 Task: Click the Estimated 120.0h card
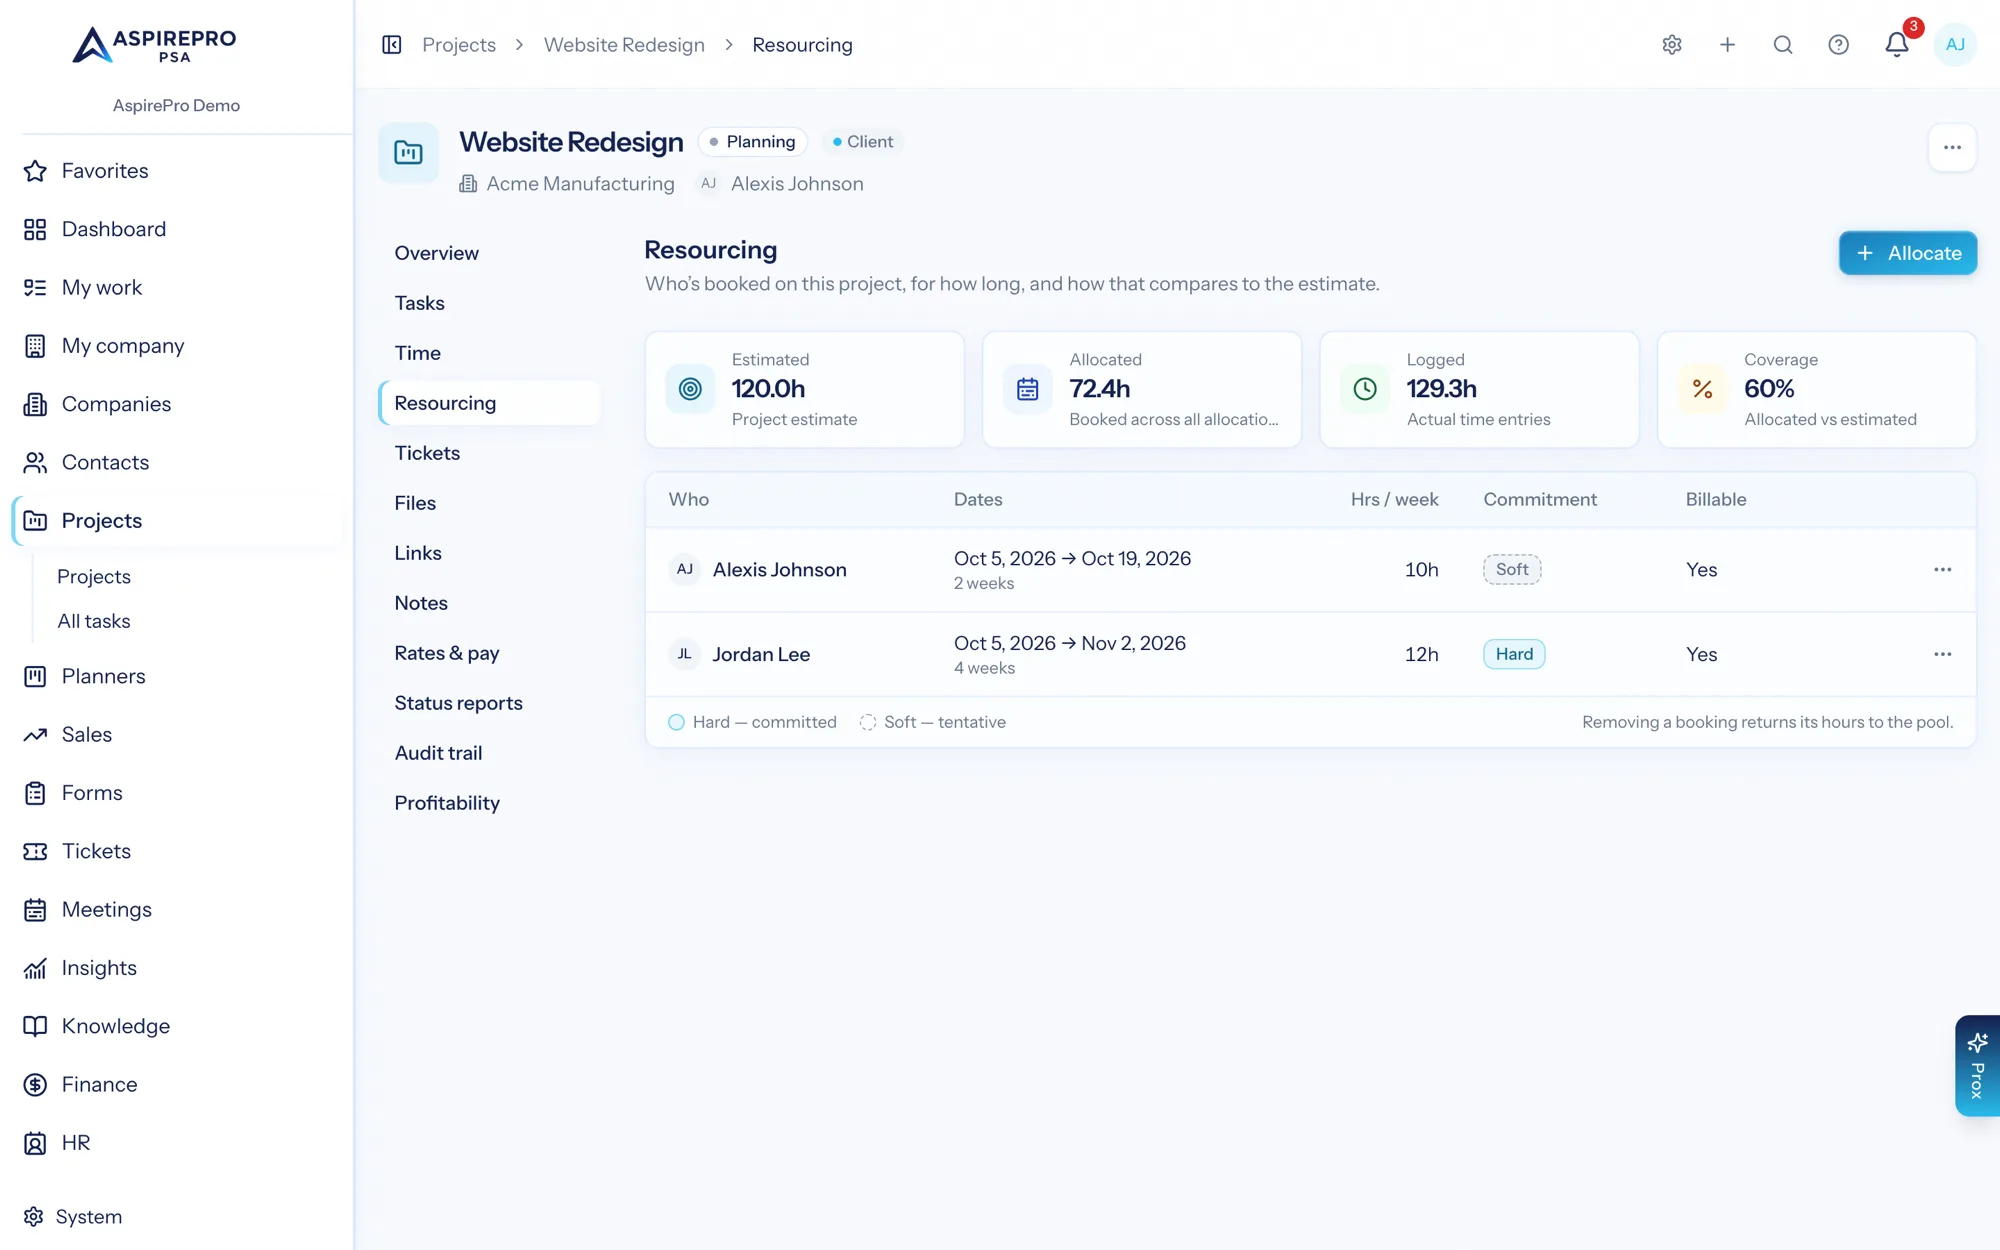coord(805,389)
